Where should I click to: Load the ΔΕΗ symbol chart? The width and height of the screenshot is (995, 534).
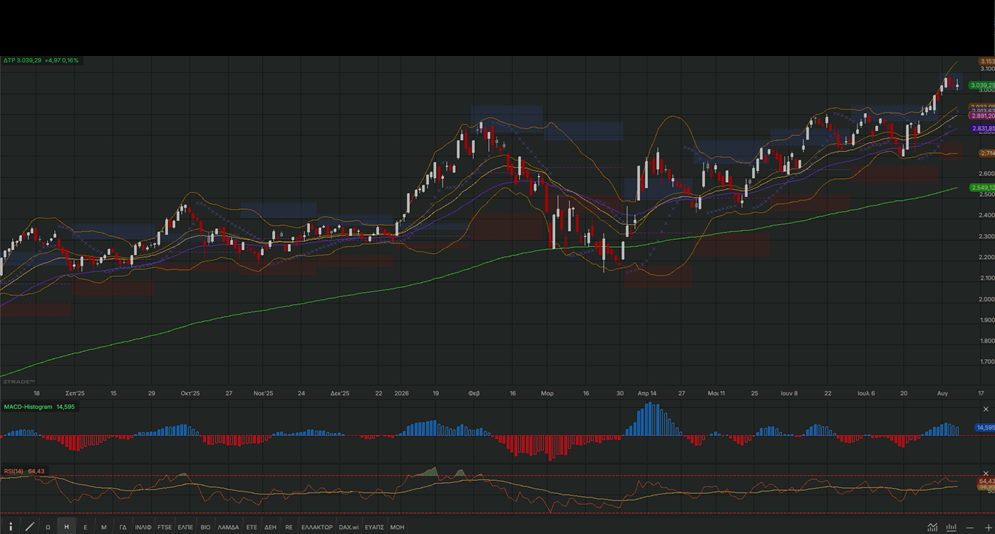[270, 527]
